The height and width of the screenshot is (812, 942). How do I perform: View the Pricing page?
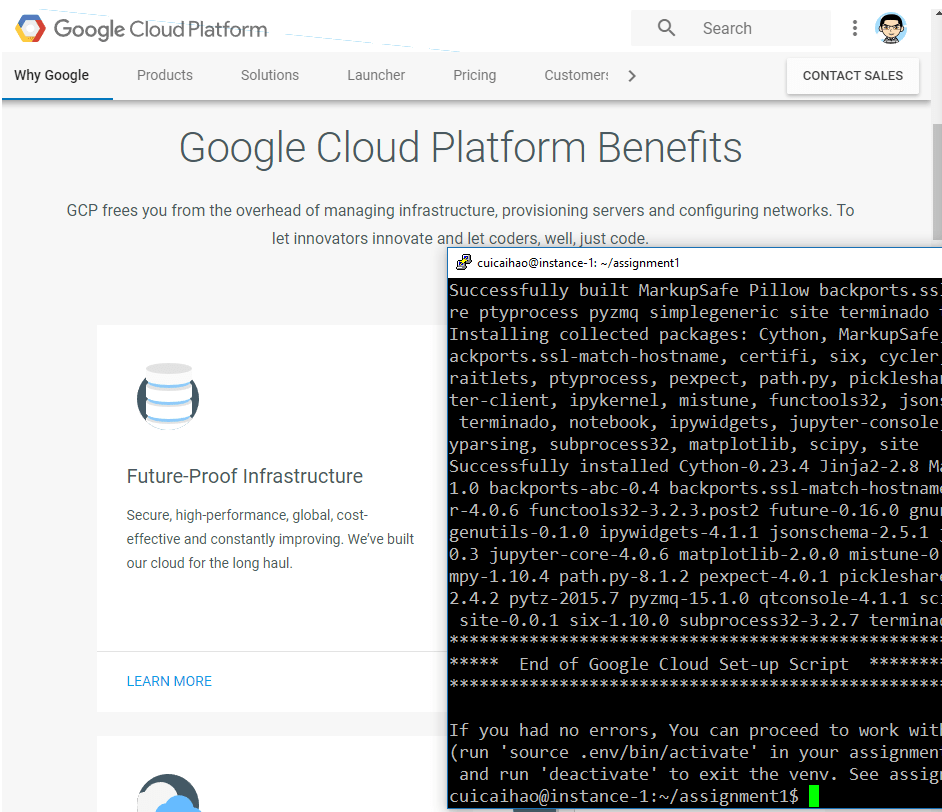point(474,75)
